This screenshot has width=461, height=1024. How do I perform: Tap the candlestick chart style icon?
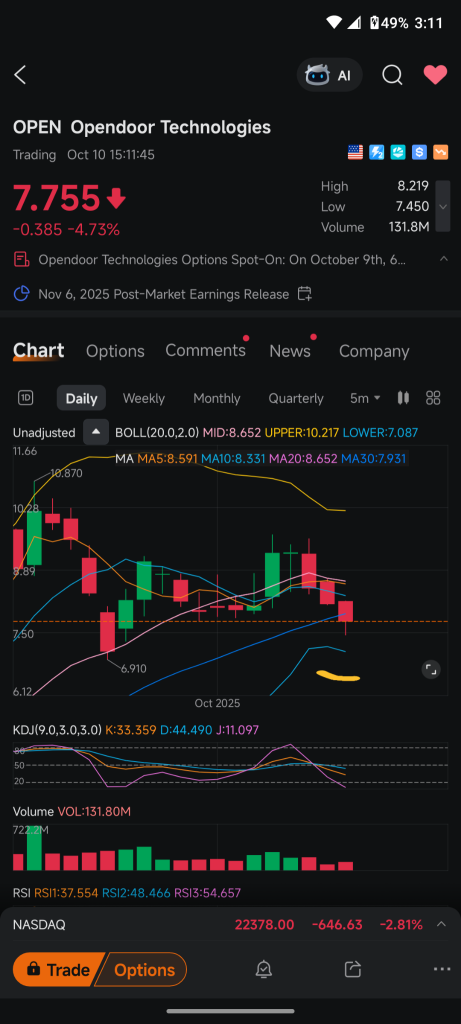click(x=404, y=398)
